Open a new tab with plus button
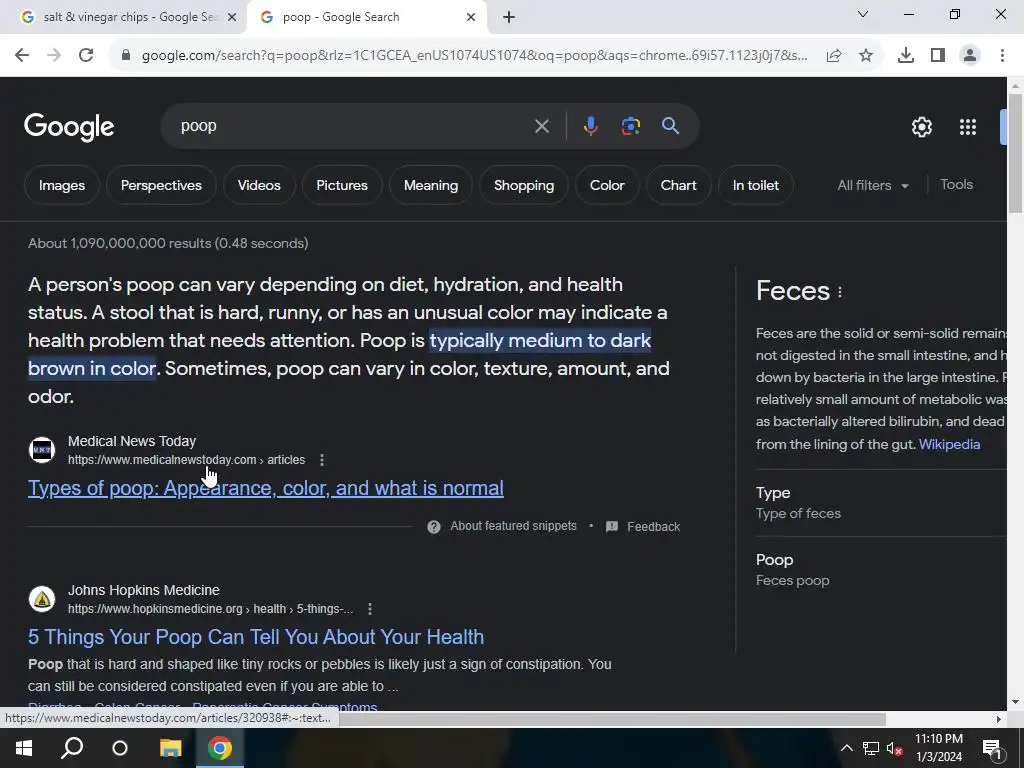The height and width of the screenshot is (768, 1024). point(509,18)
